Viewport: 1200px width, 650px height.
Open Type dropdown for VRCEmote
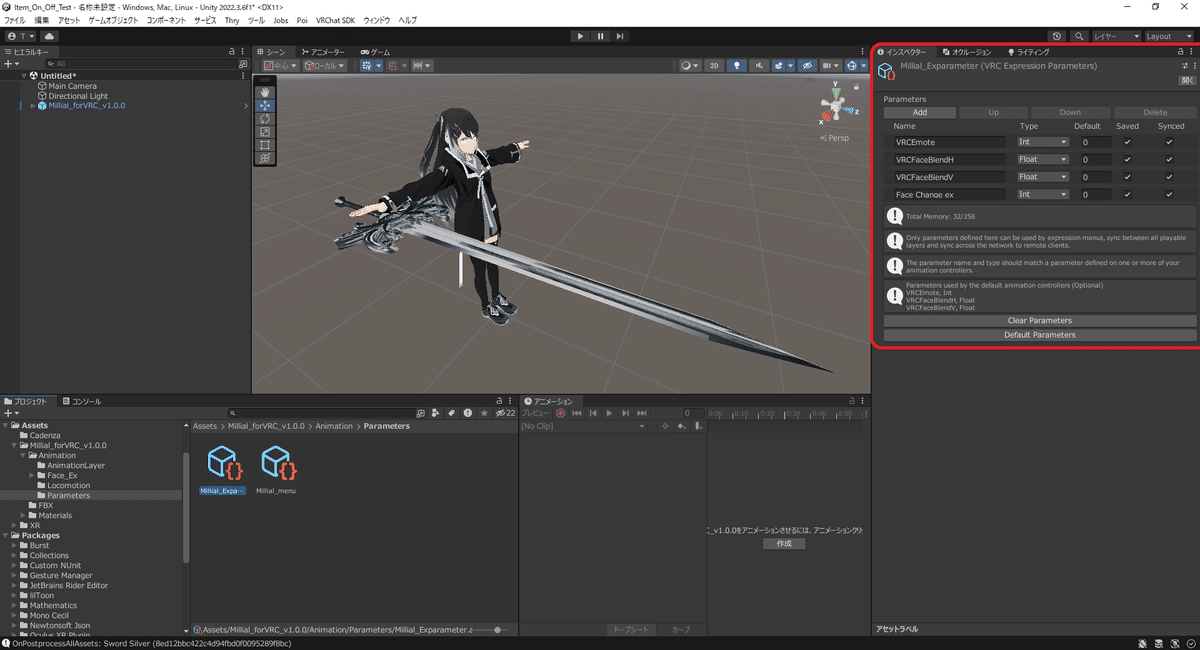click(1042, 142)
